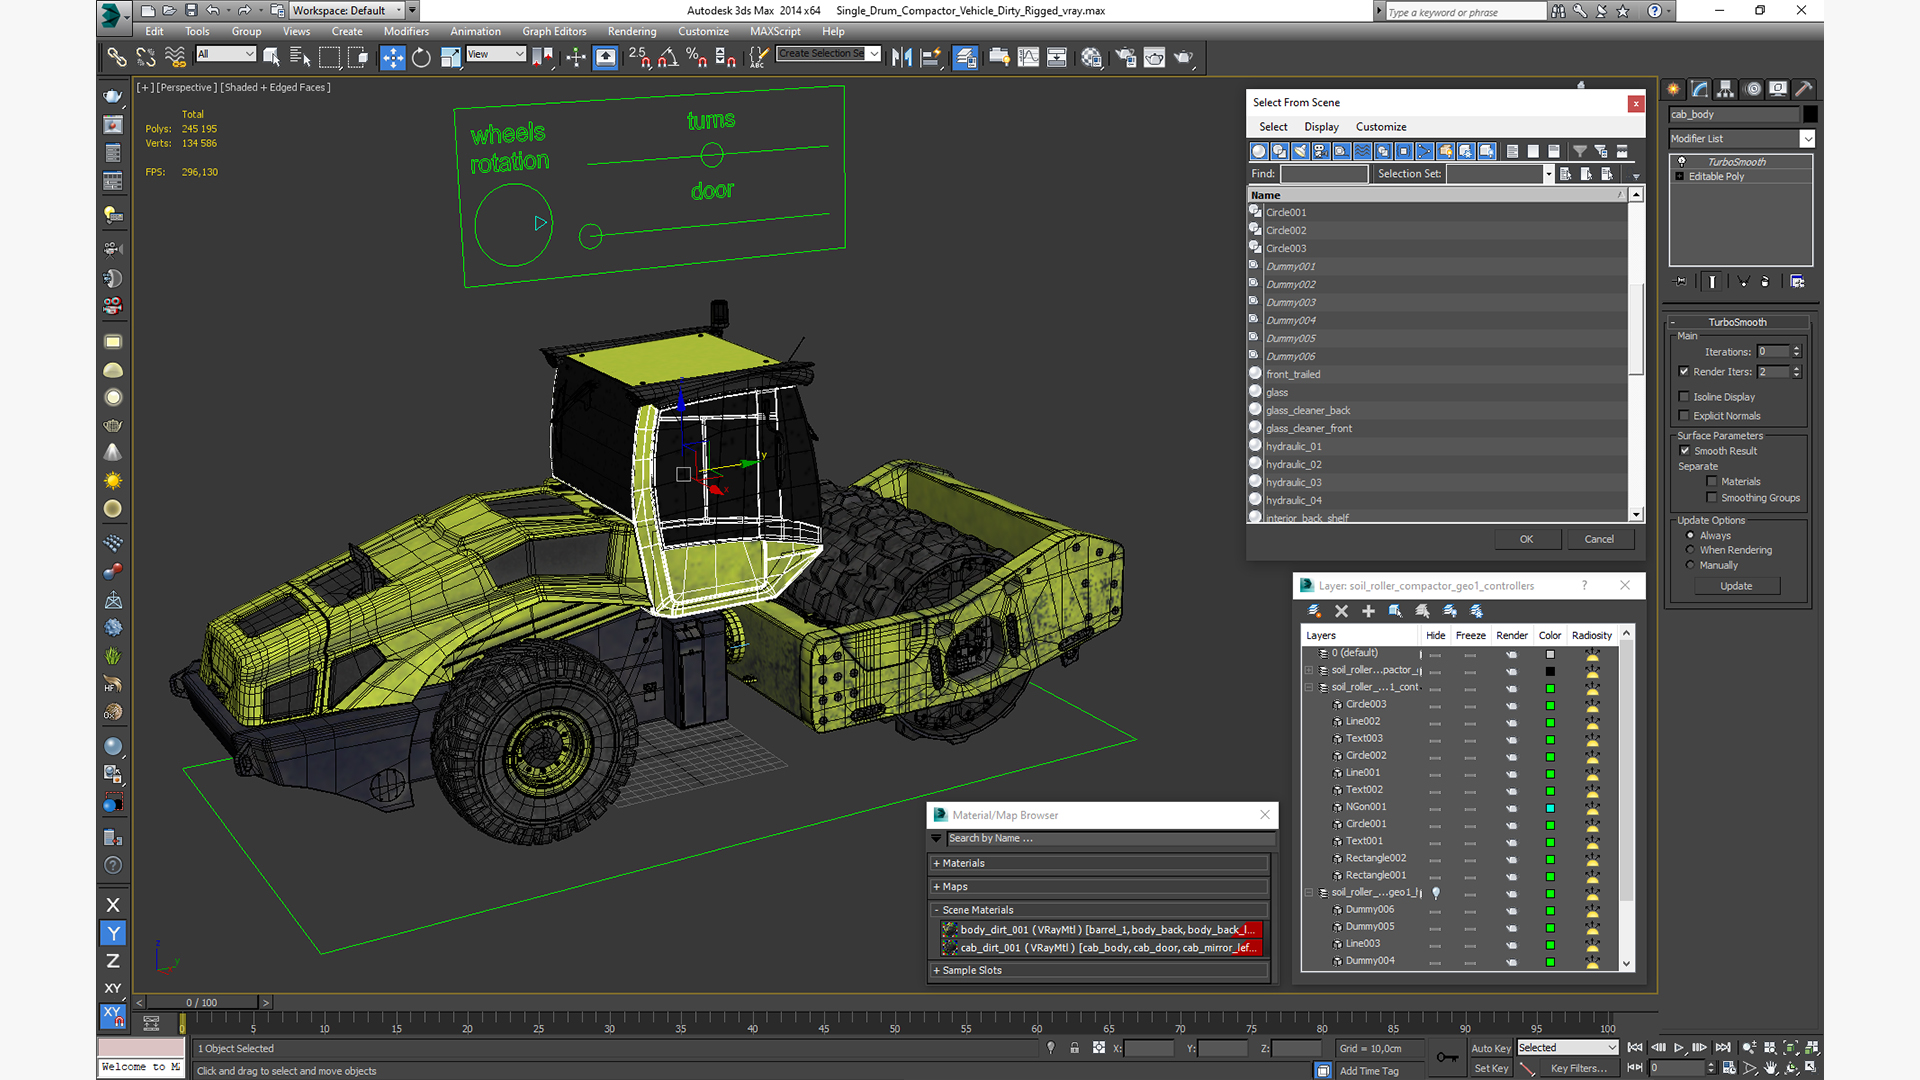Image resolution: width=1920 pixels, height=1080 pixels.
Task: Enable Explicit Normals checkbox
Action: point(1684,415)
